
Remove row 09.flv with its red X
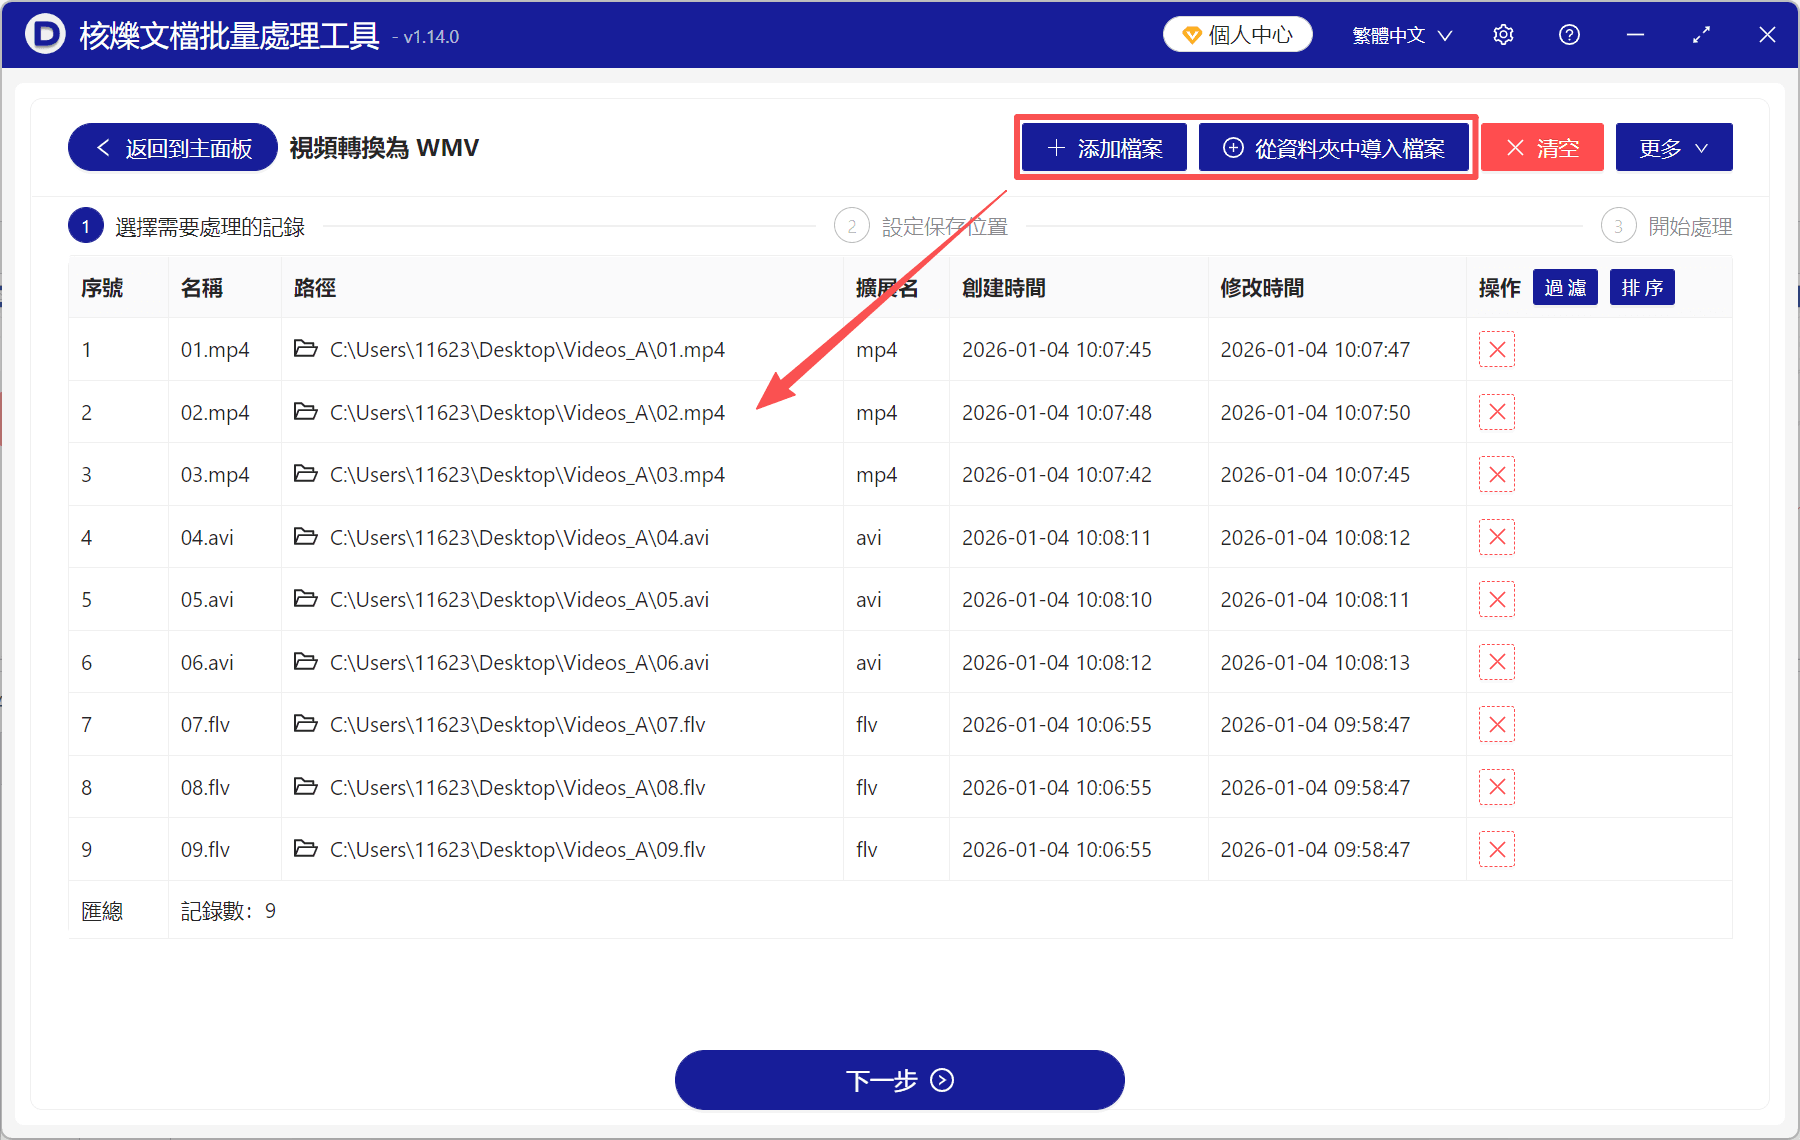(x=1497, y=850)
